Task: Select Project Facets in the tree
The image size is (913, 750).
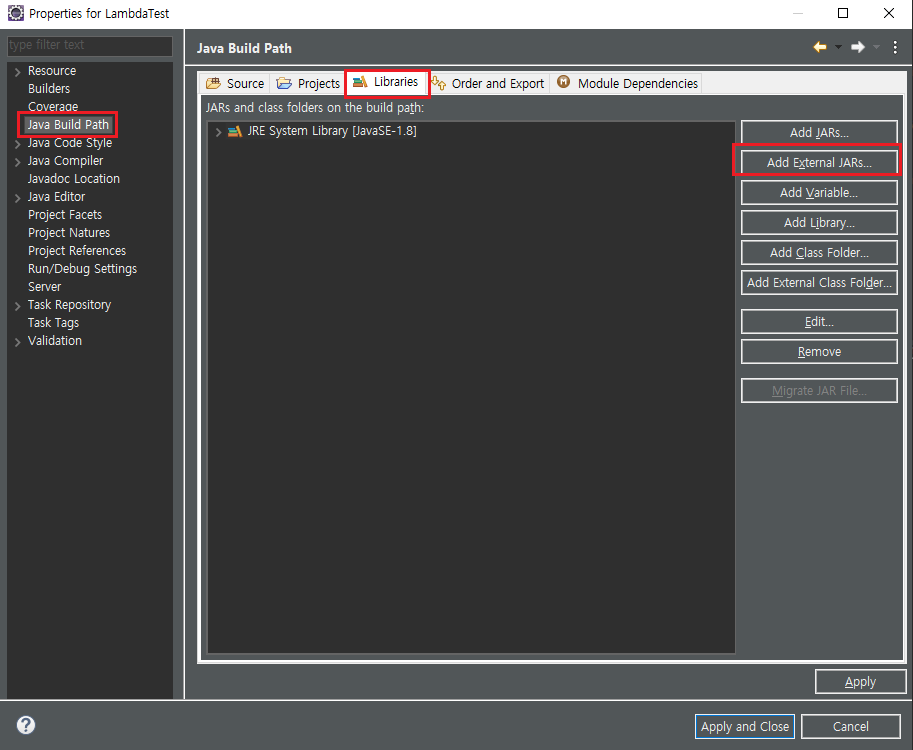Action: [65, 215]
